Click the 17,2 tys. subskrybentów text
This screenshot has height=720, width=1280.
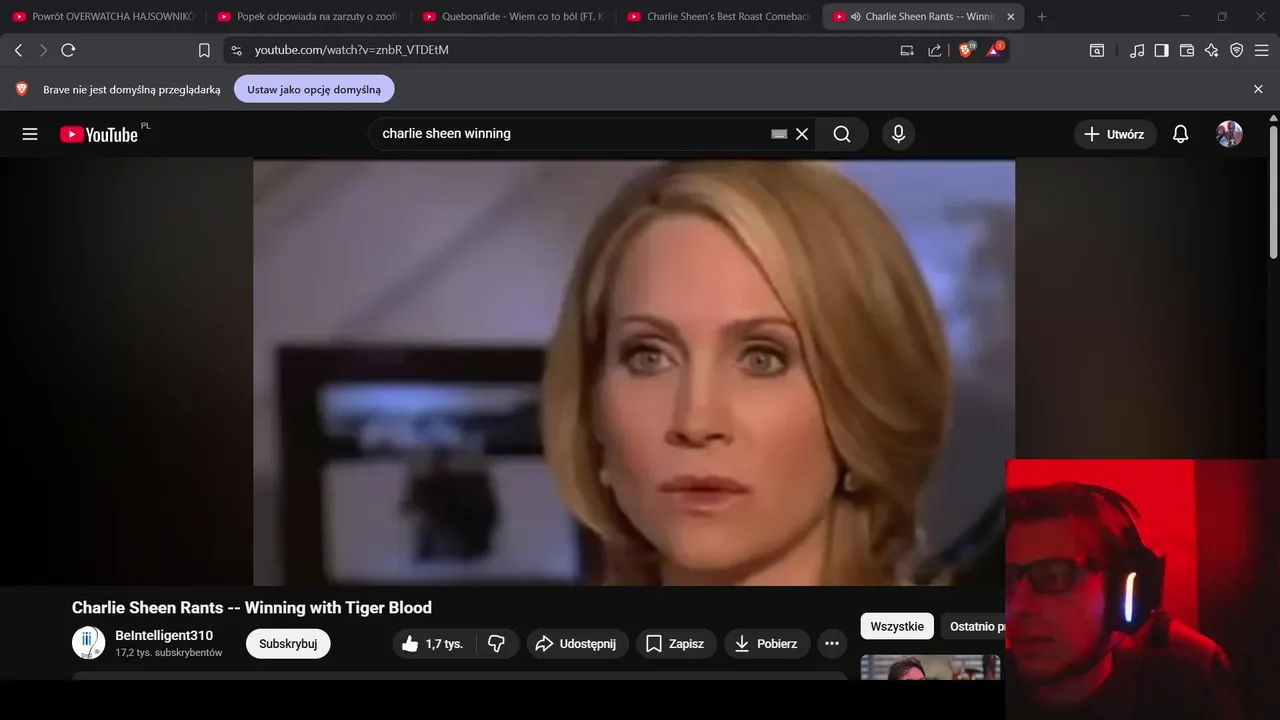point(169,653)
